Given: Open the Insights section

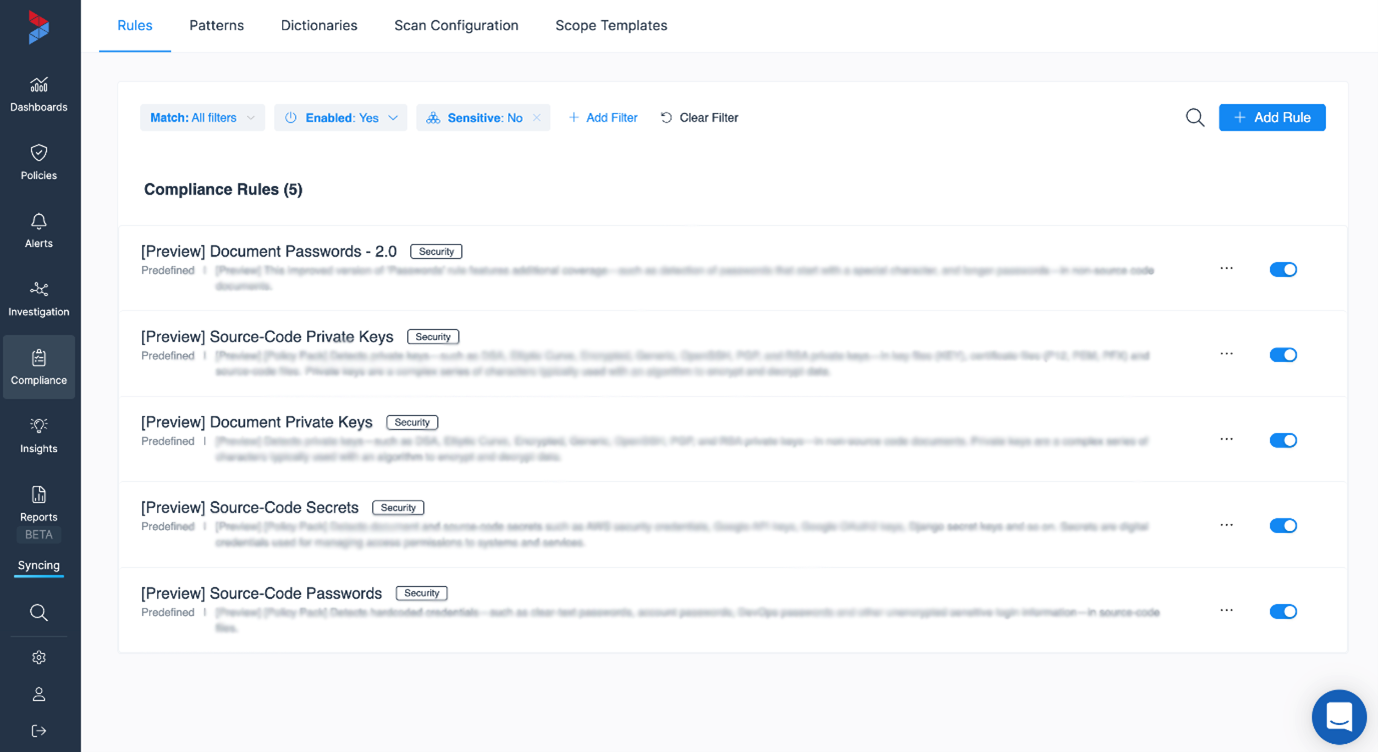Looking at the screenshot, I should coord(38,436).
